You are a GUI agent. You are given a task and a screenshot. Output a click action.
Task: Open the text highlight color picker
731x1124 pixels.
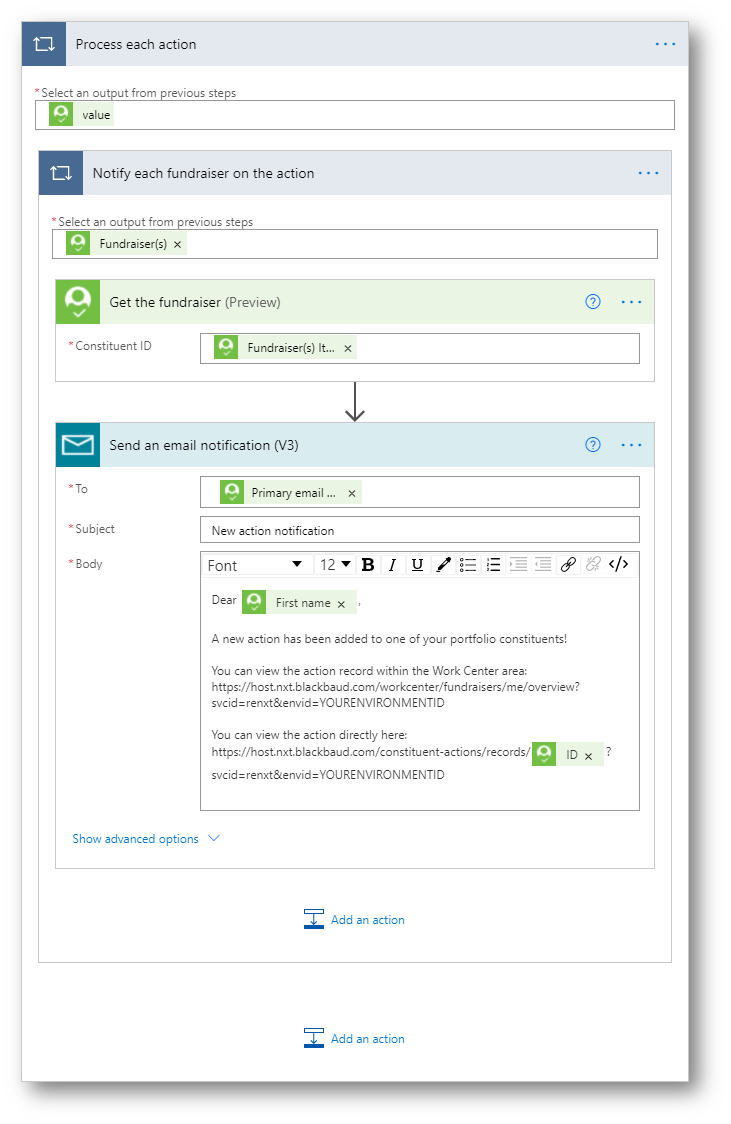[x=443, y=565]
